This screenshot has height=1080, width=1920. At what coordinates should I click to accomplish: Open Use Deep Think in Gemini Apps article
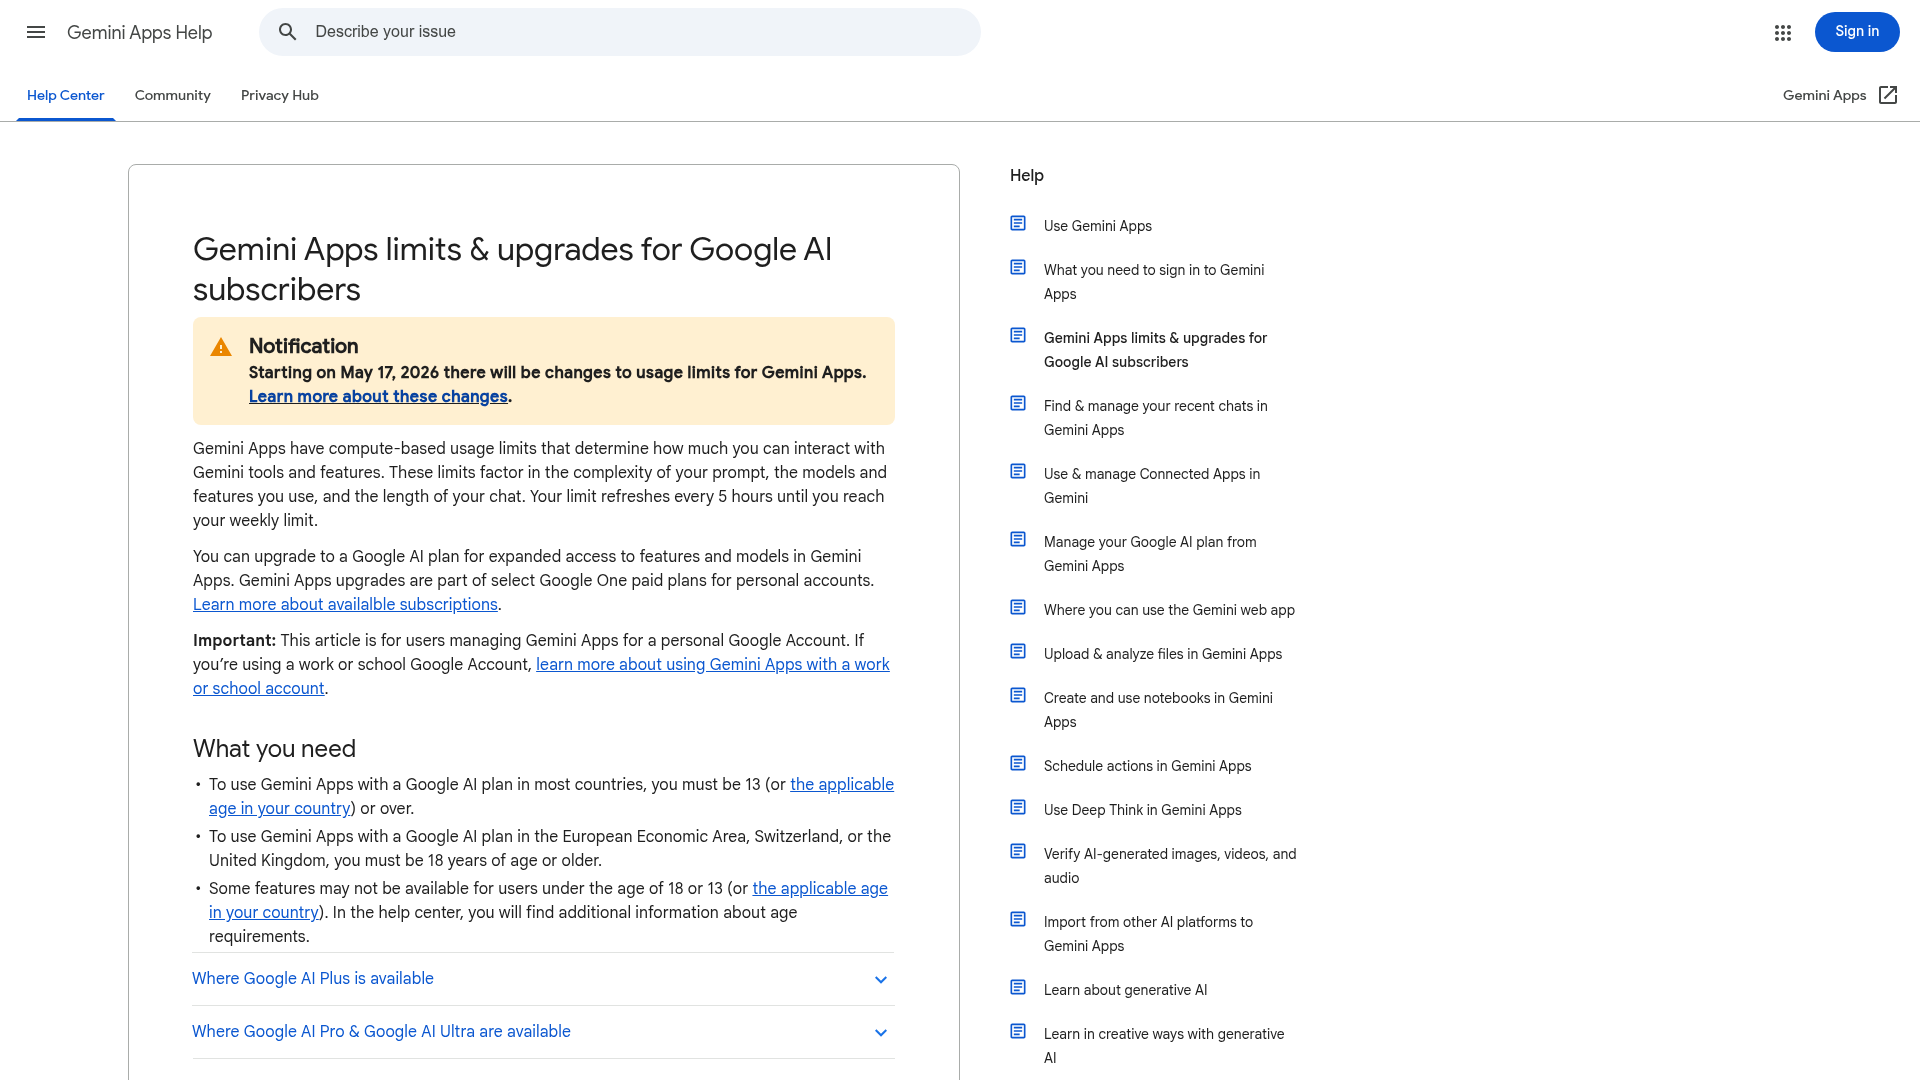(1143, 810)
